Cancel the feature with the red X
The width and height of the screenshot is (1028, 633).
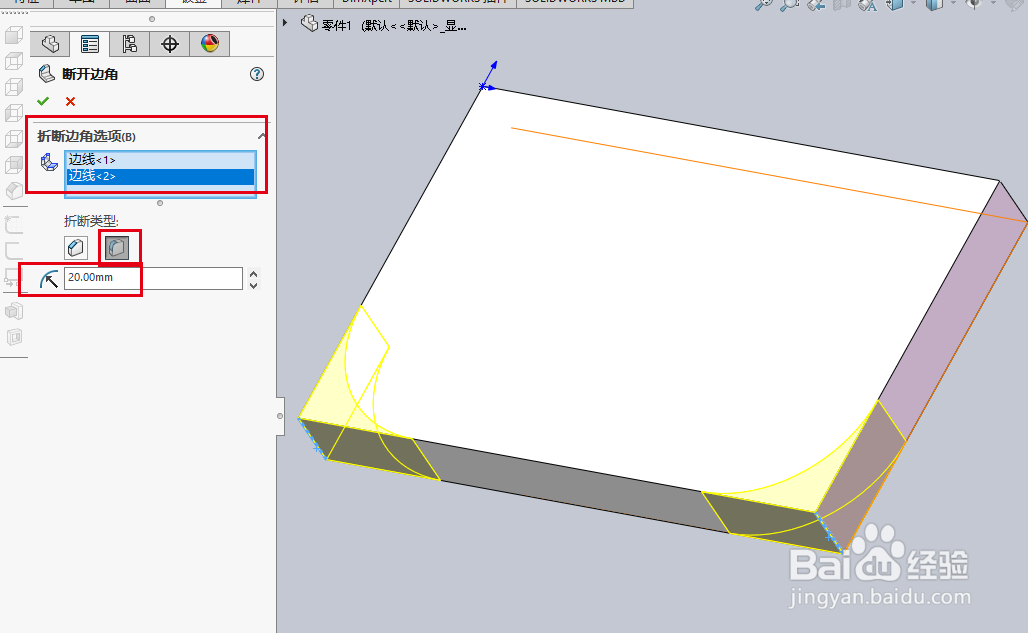[68, 100]
